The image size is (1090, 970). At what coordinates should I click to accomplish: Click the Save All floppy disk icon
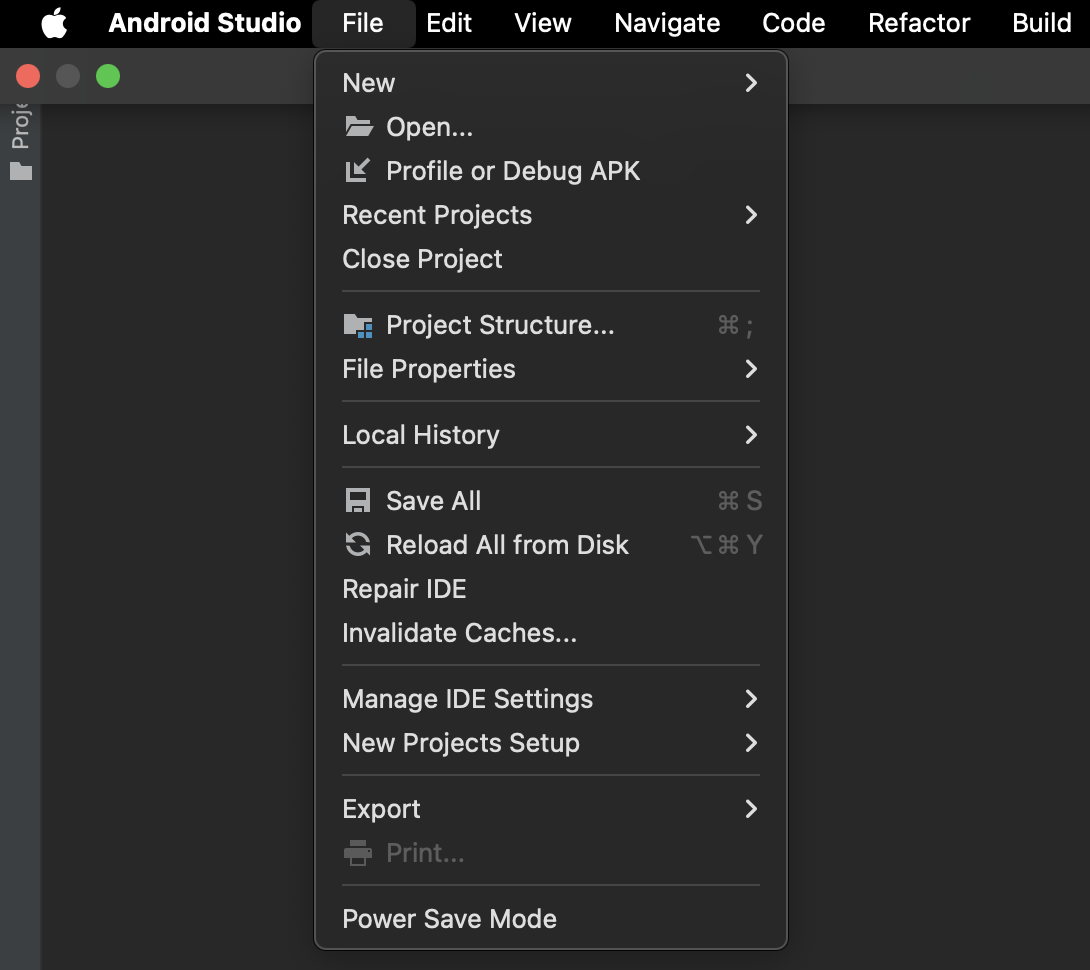[358, 501]
